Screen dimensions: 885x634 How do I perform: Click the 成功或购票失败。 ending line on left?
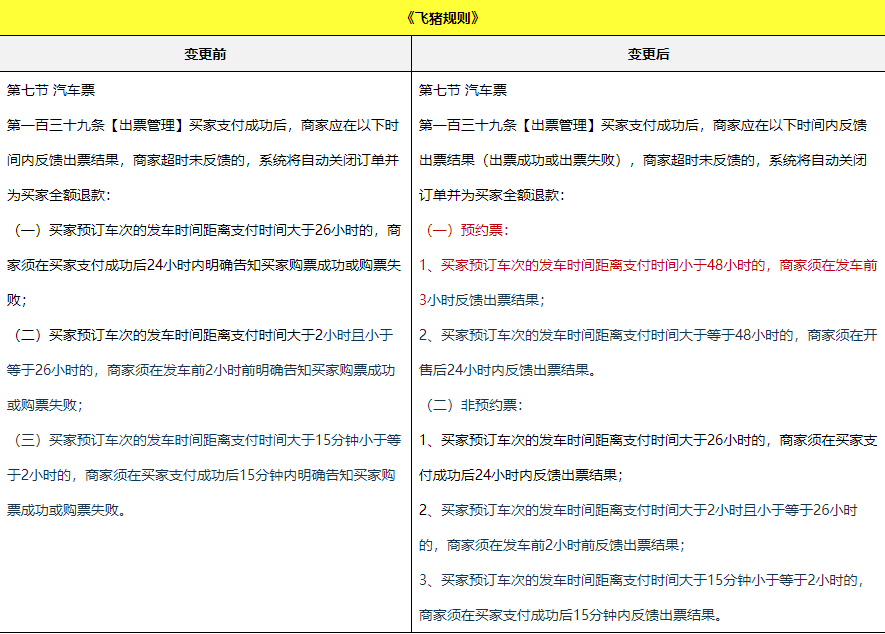[67, 510]
